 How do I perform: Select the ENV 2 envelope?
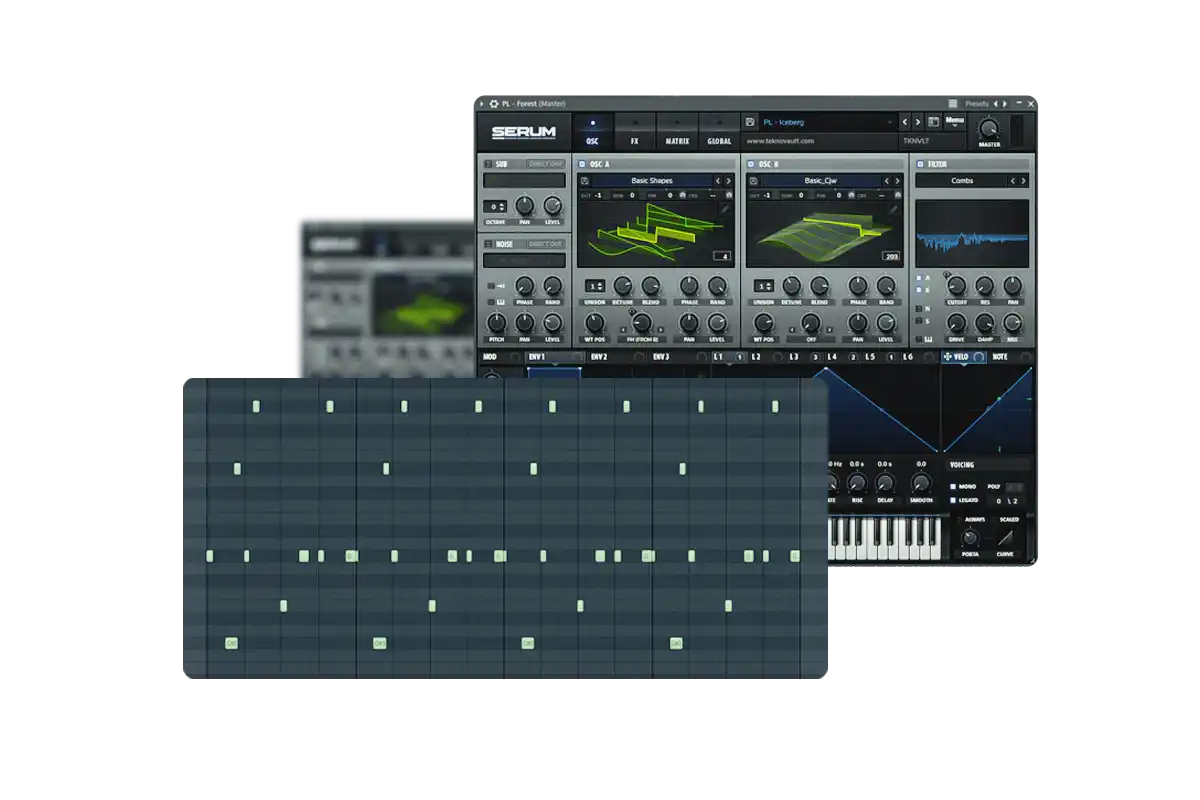point(599,357)
